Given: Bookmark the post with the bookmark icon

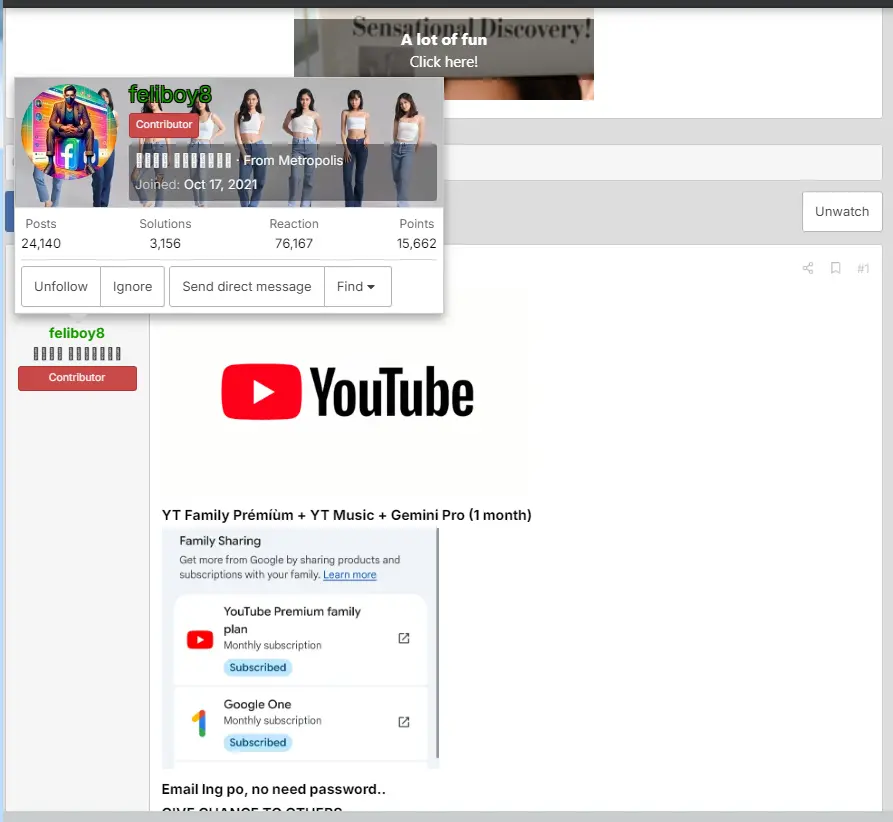Looking at the screenshot, I should click(x=835, y=268).
